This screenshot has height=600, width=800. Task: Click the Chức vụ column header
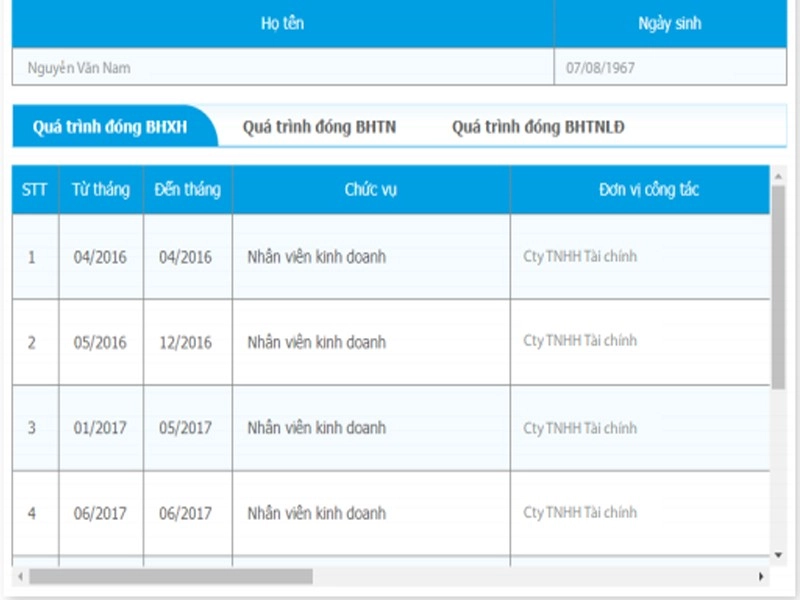coord(368,189)
